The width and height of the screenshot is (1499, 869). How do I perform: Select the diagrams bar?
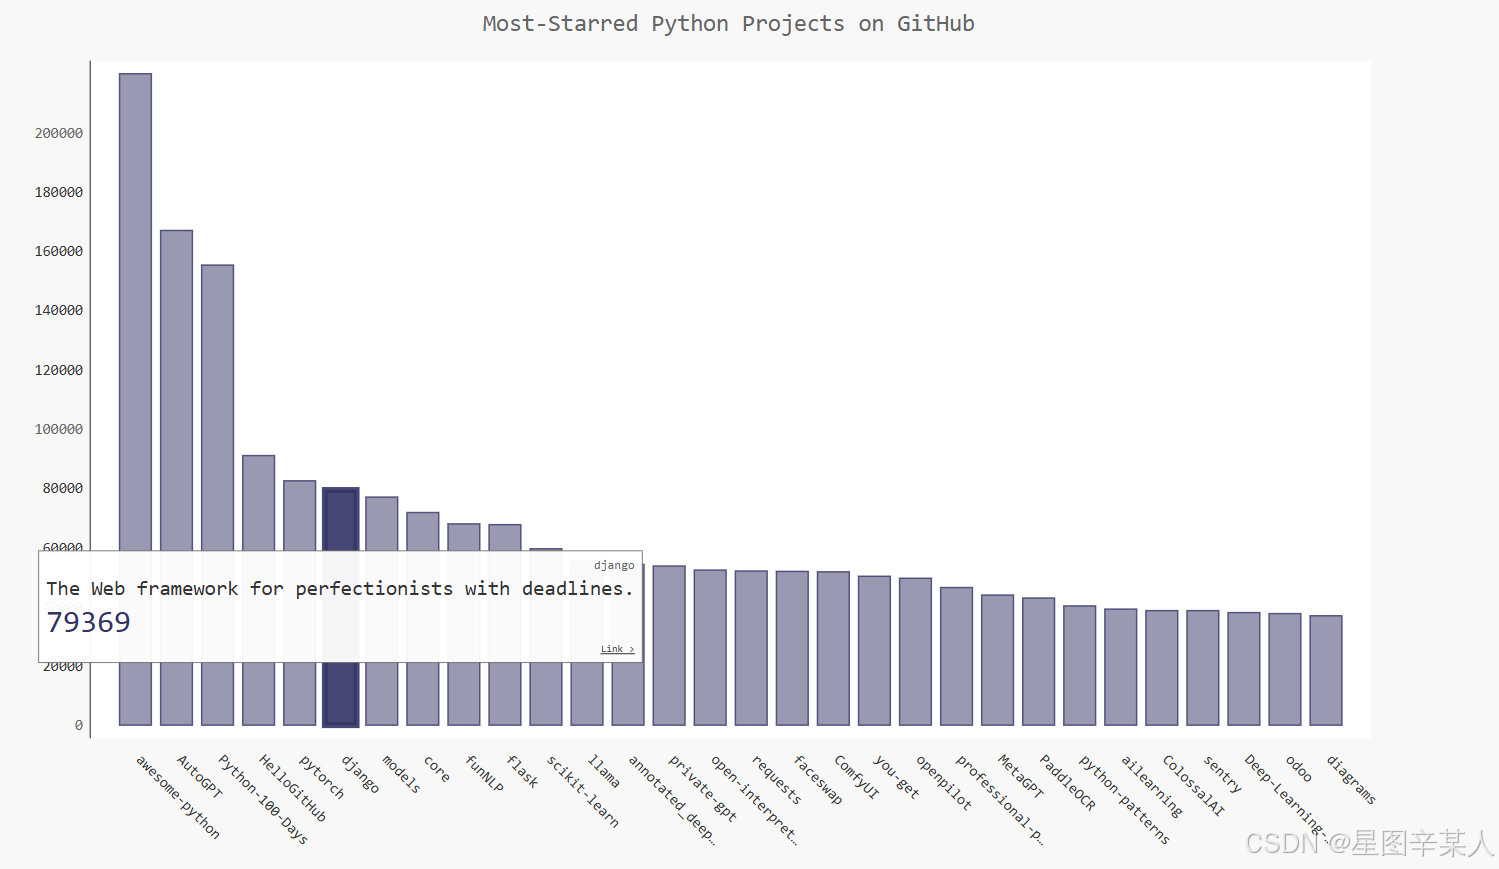[x=1325, y=670]
